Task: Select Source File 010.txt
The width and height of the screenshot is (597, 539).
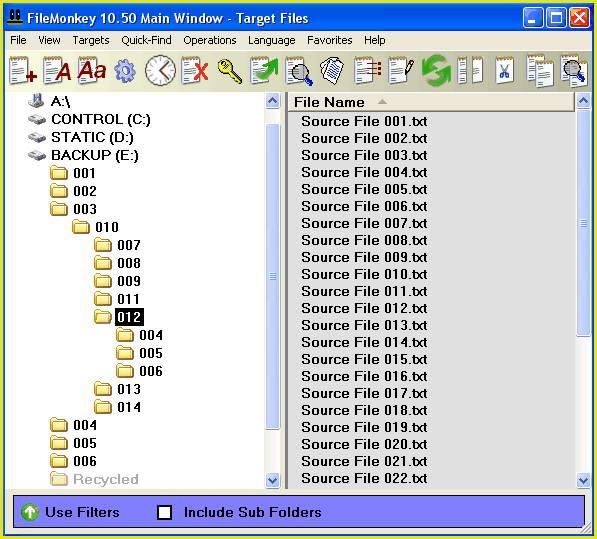Action: [364, 274]
